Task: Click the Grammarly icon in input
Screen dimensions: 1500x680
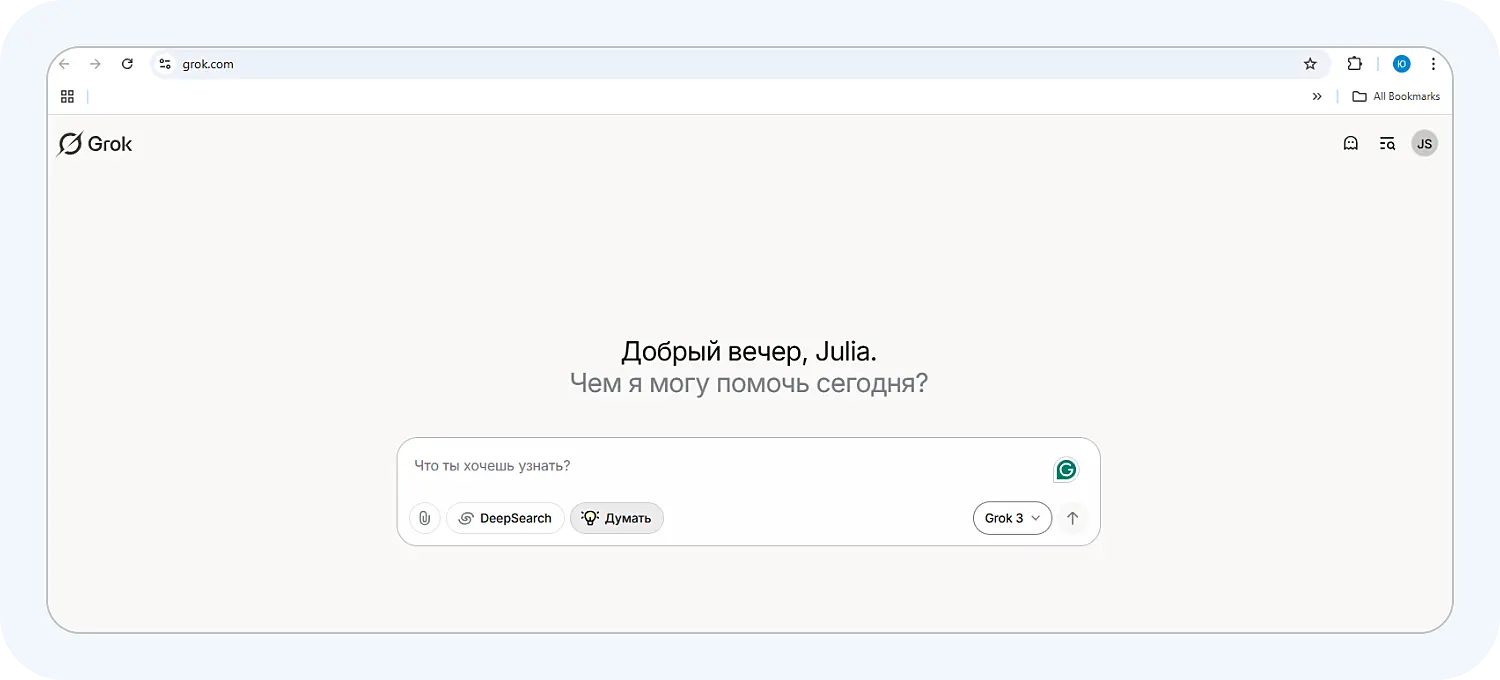Action: [x=1066, y=470]
